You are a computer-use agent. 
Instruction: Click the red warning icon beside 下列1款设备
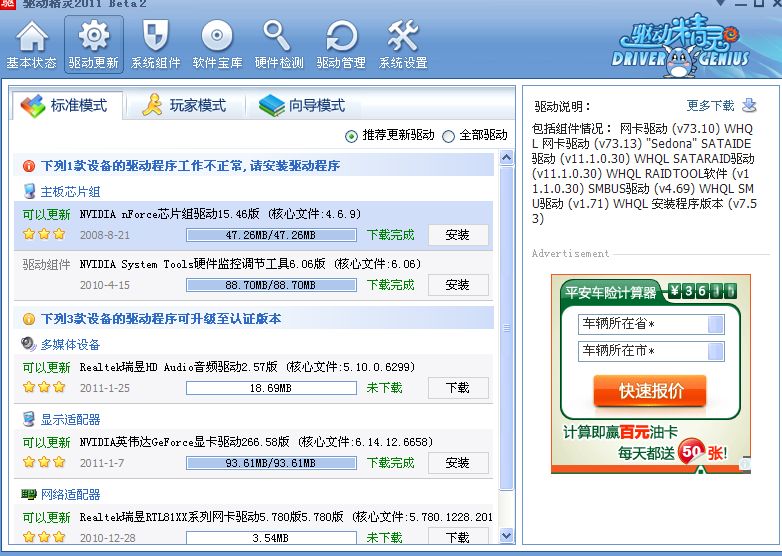29,166
